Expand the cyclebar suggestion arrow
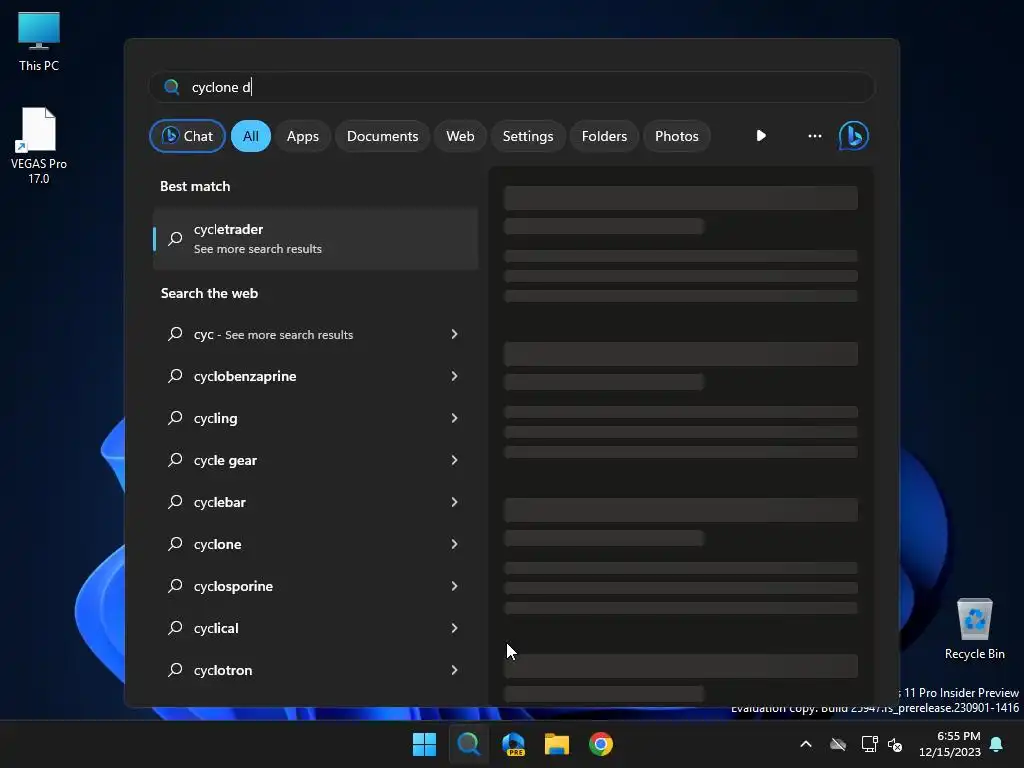The height and width of the screenshot is (768, 1024). [x=455, y=502]
